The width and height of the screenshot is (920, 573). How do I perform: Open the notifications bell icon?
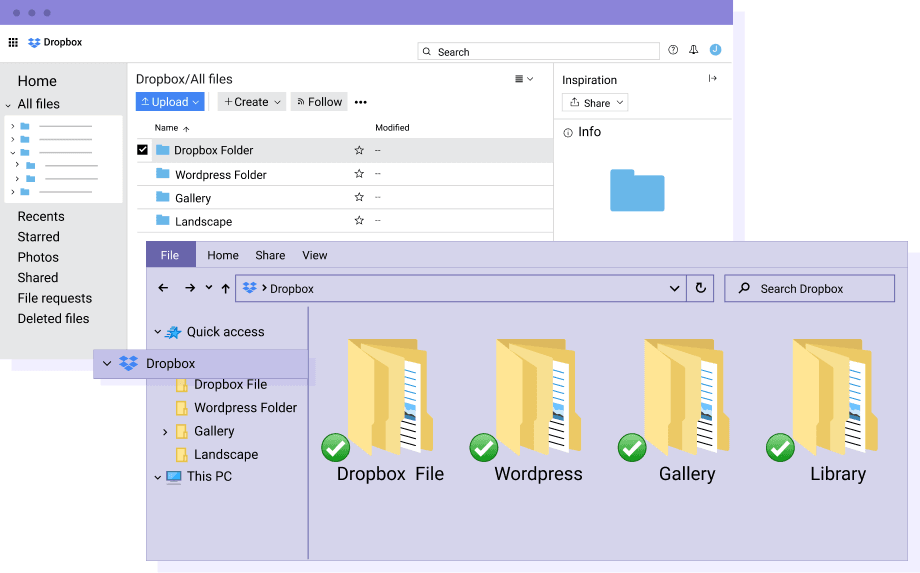694,50
